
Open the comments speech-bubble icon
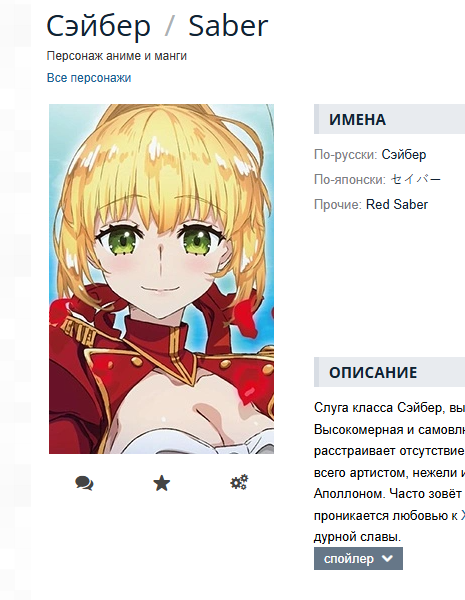84,483
